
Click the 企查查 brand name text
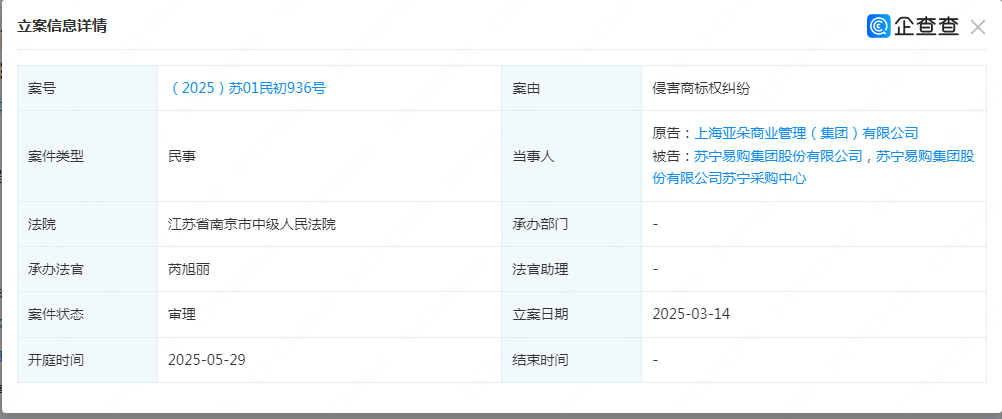(x=927, y=26)
